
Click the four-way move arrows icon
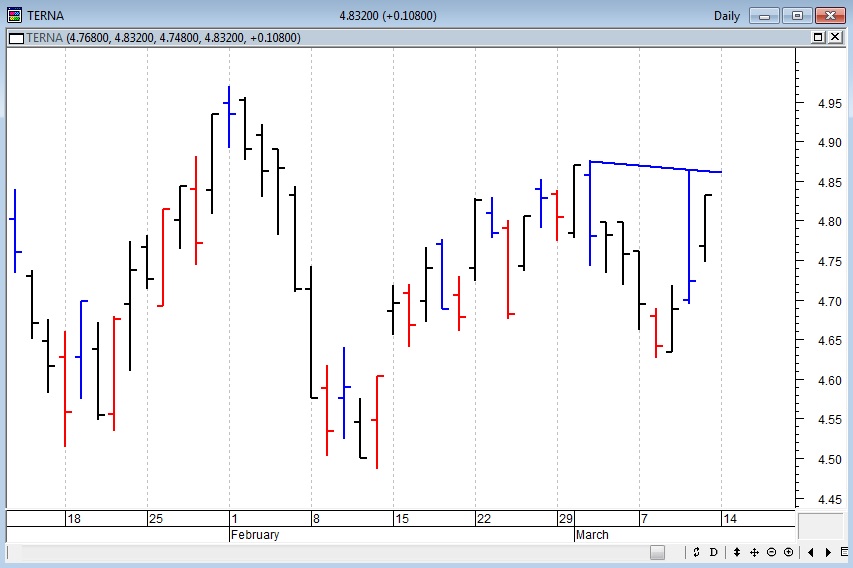[x=754, y=552]
